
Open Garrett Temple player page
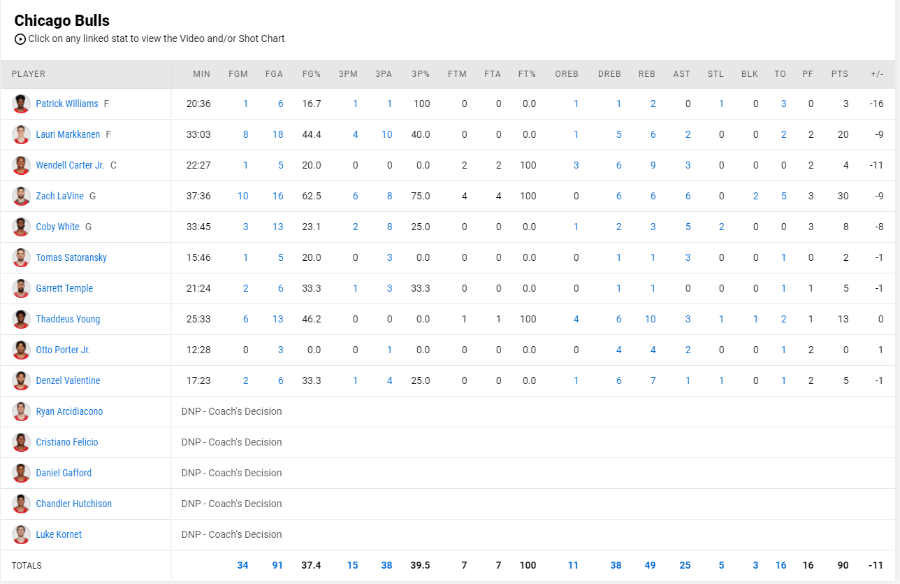tap(64, 288)
